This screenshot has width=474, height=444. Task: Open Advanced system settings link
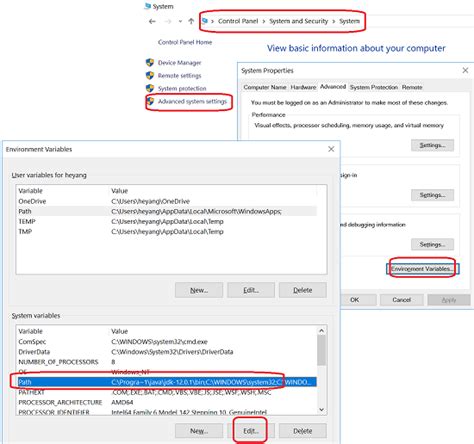(x=192, y=101)
